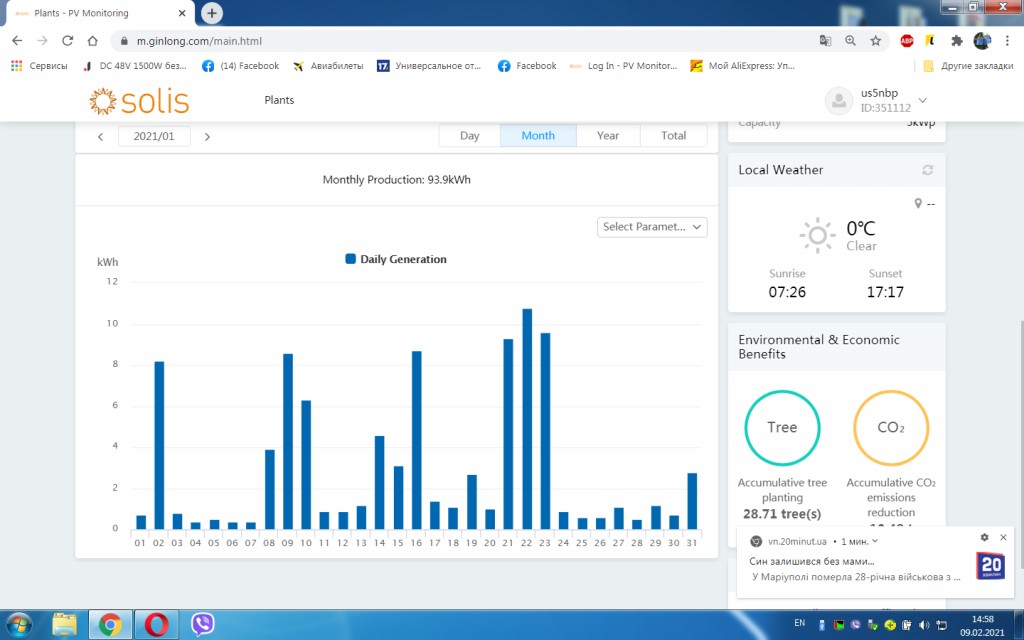This screenshot has height=640, width=1024.
Task: Advance to the next month
Action: click(207, 136)
